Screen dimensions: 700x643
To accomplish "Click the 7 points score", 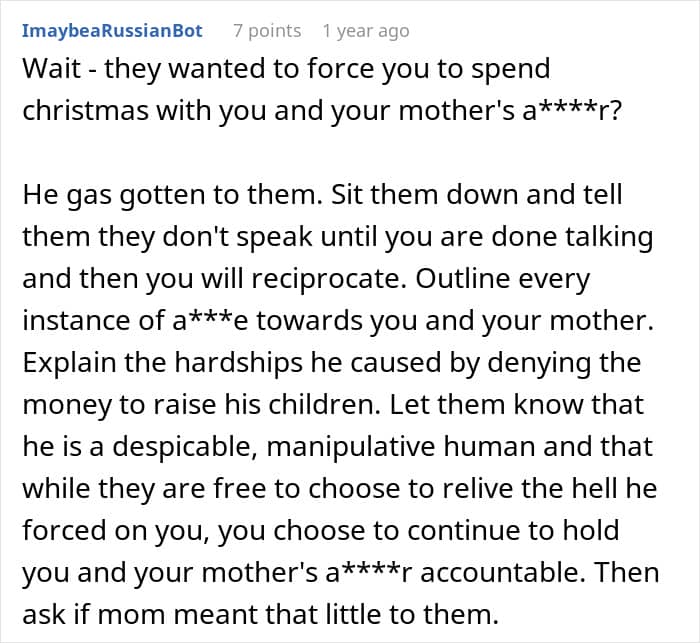I will [x=267, y=31].
